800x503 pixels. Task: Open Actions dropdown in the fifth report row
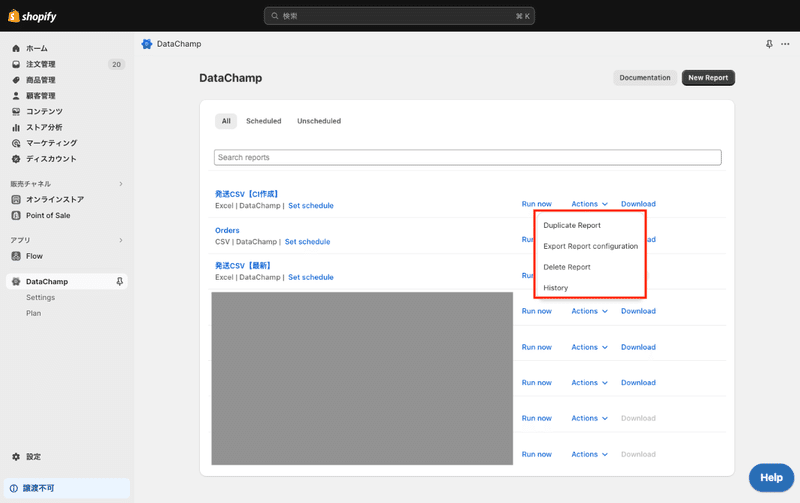coord(589,347)
